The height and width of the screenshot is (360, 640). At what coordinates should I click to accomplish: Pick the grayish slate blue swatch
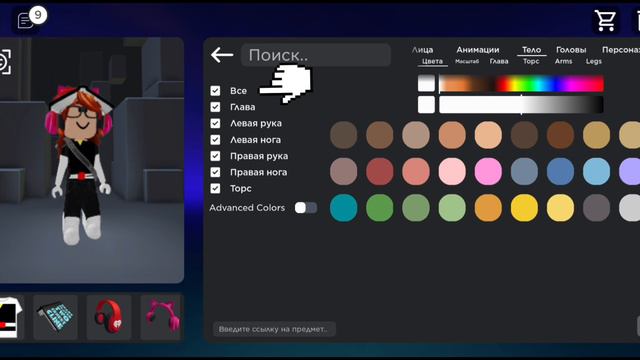524,171
